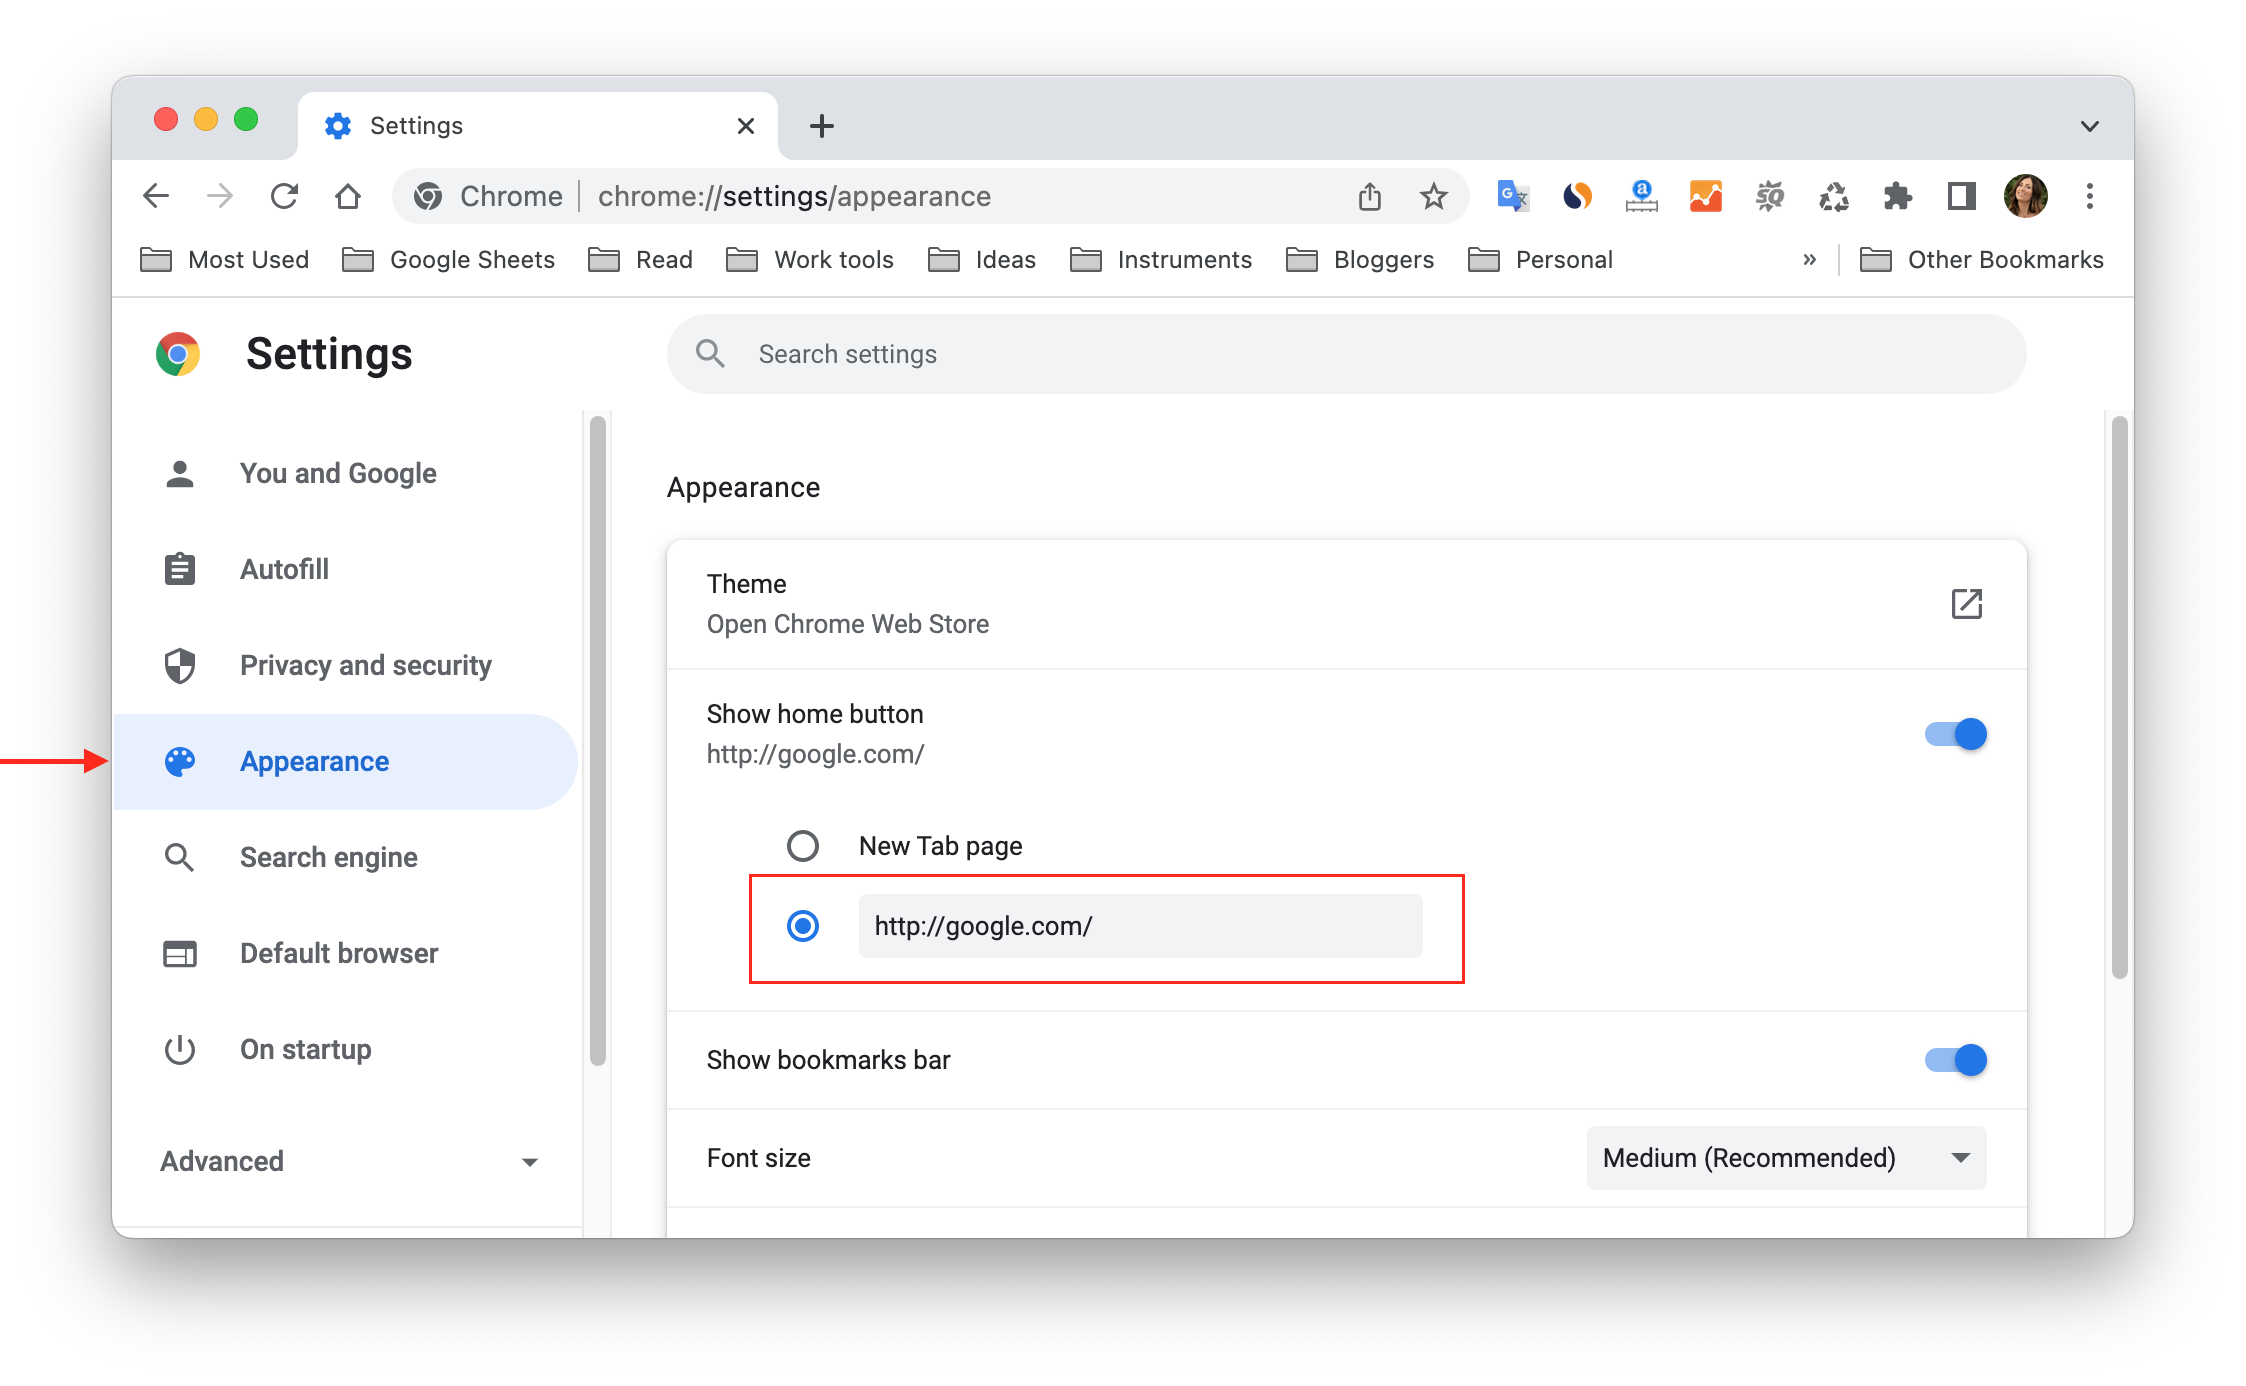
Task: Select the New Tab page radio button
Action: click(x=801, y=845)
